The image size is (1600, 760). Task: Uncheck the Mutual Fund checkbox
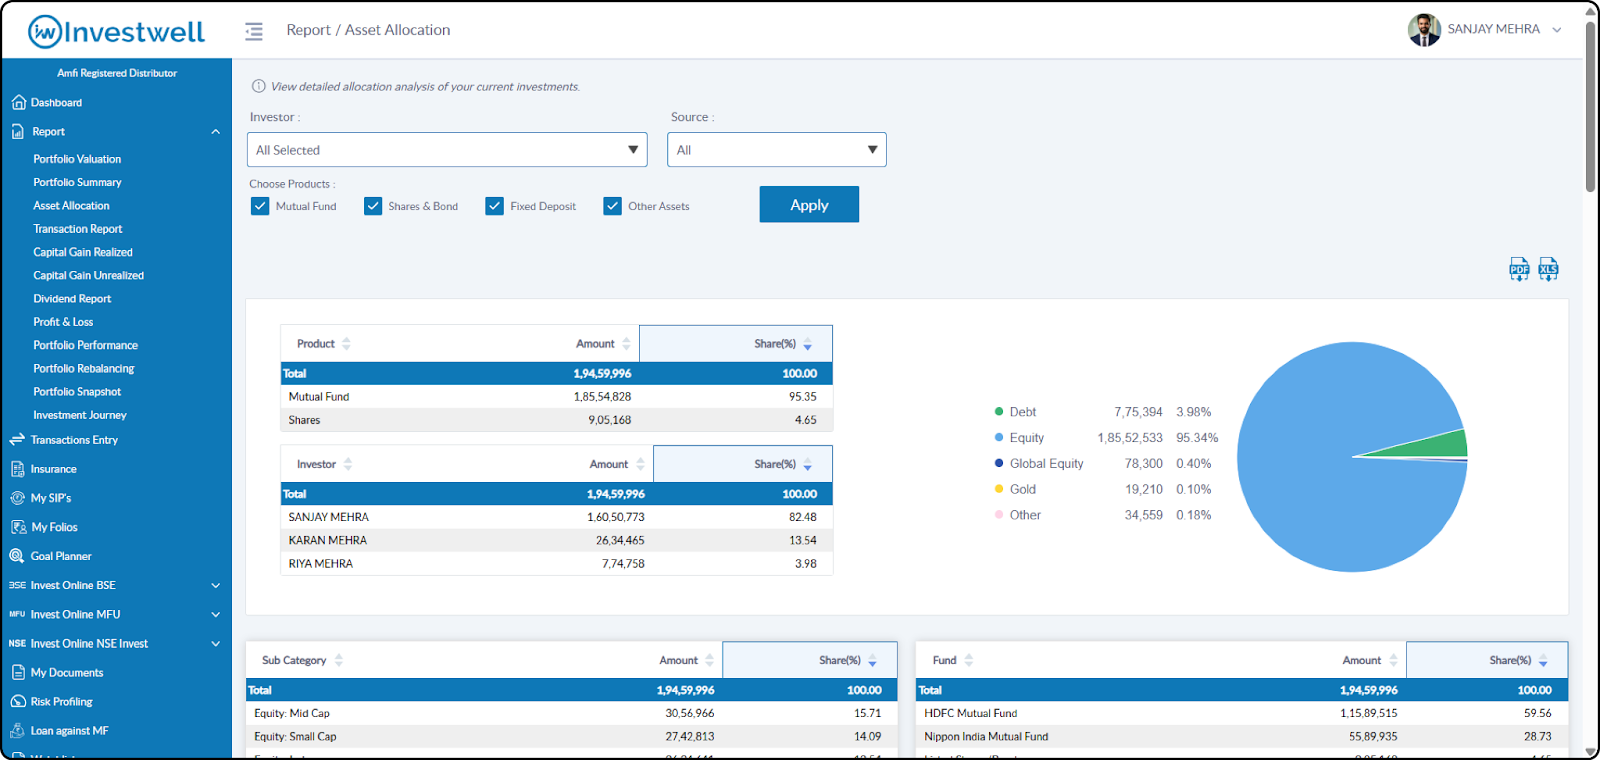click(260, 206)
